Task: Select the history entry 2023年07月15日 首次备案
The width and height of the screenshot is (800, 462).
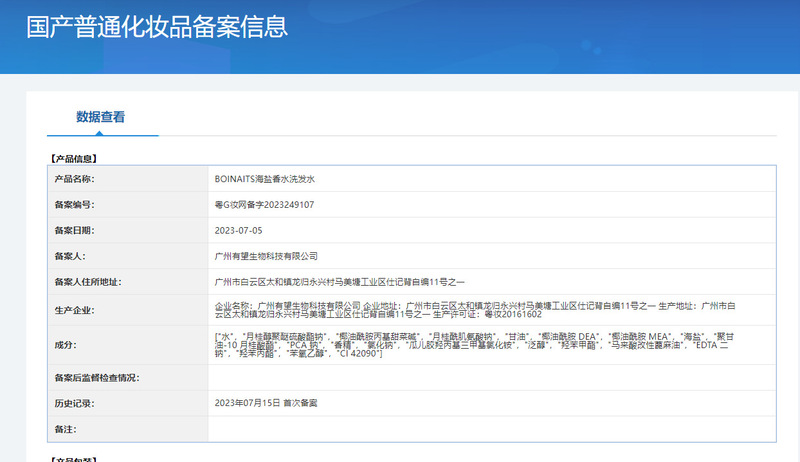Action: 266,403
